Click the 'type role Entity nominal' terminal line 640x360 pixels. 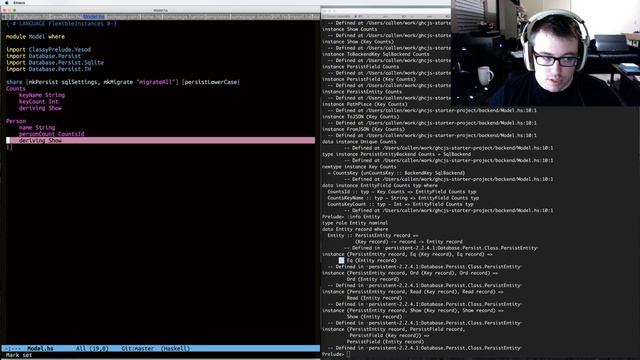pyautogui.click(x=355, y=223)
